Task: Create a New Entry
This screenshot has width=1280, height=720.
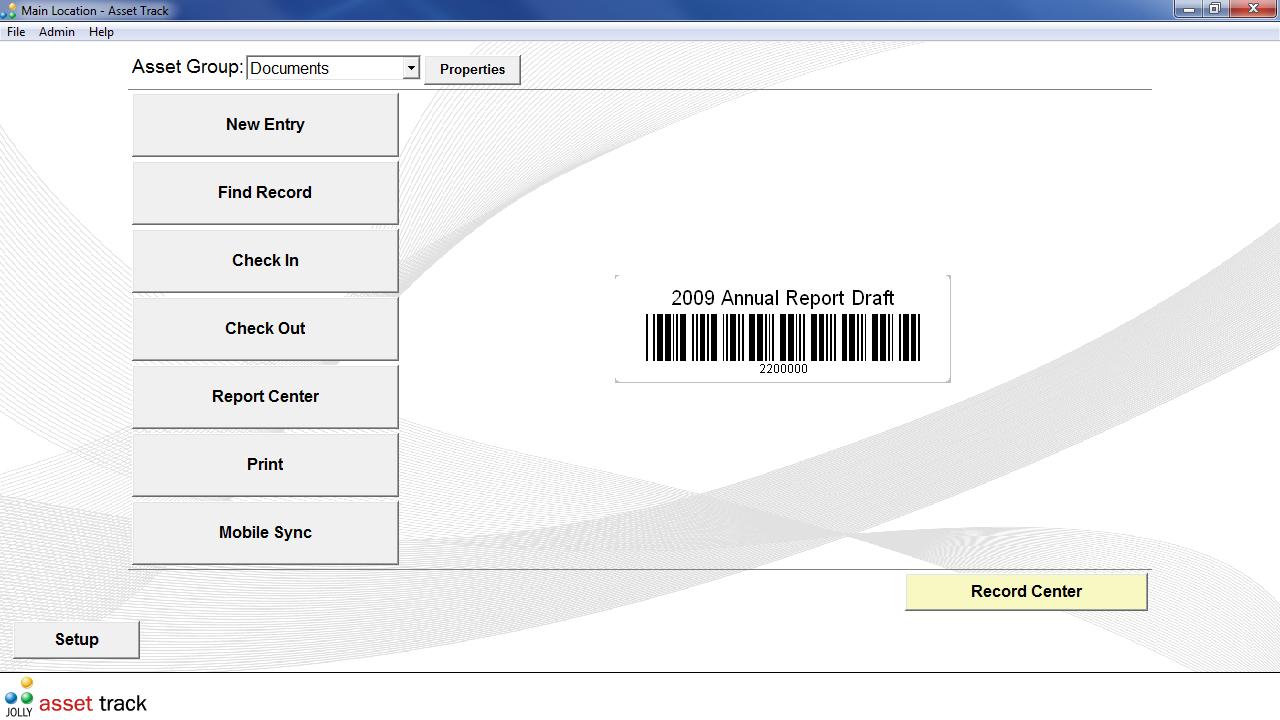Action: (x=265, y=125)
